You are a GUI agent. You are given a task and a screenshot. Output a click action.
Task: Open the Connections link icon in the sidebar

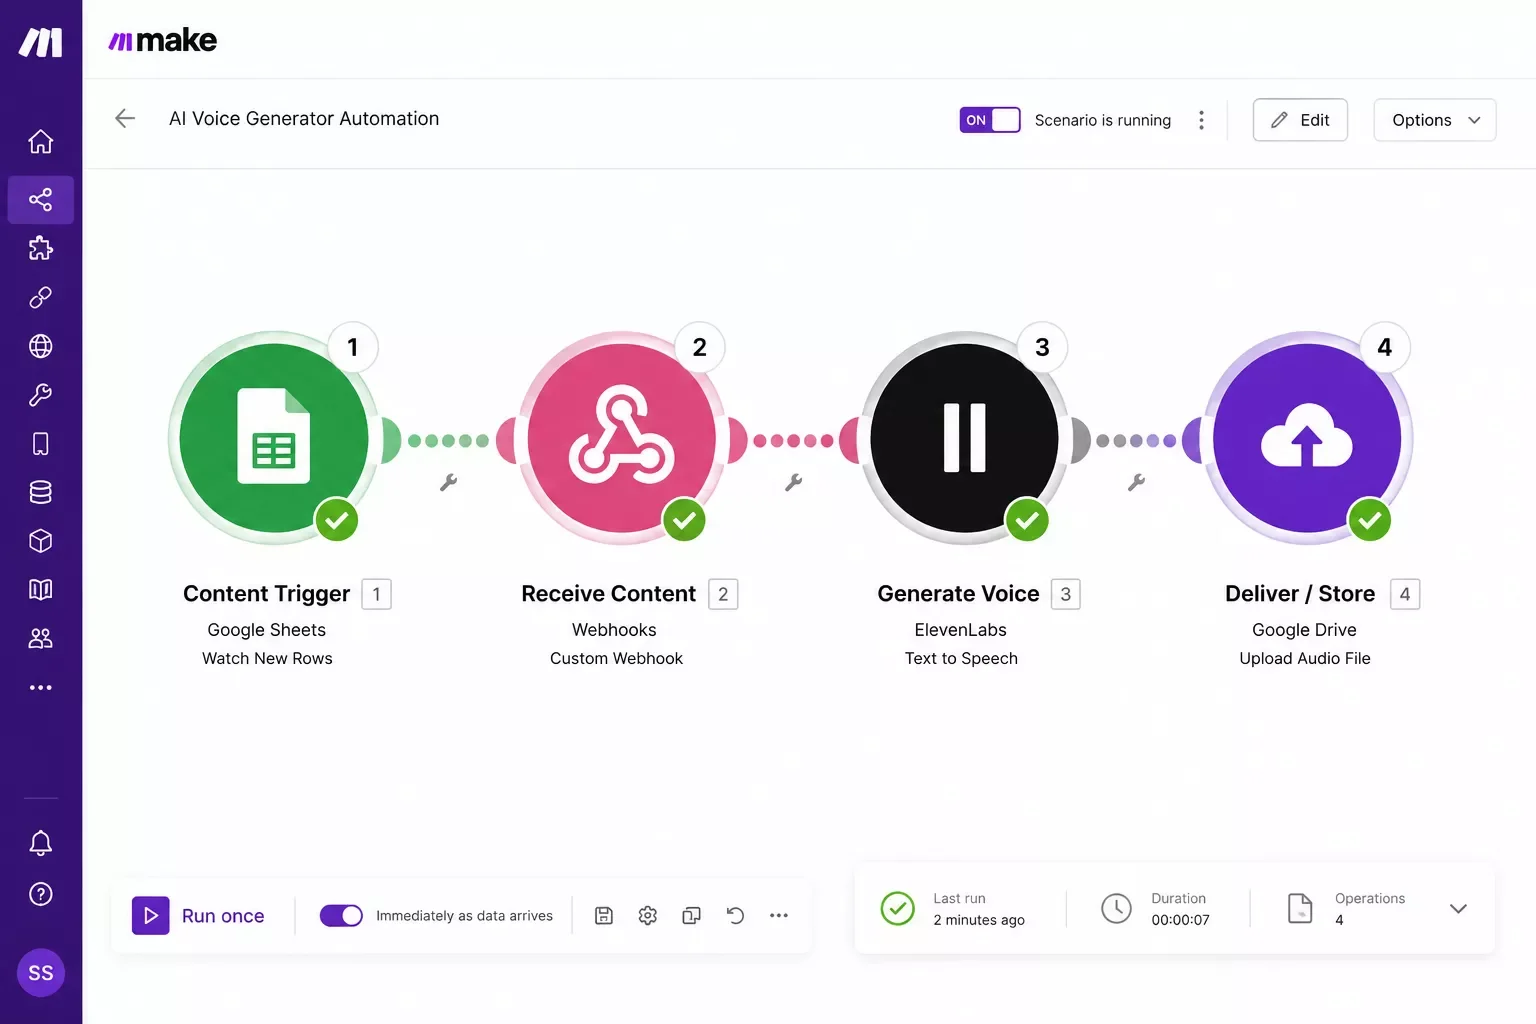click(41, 297)
